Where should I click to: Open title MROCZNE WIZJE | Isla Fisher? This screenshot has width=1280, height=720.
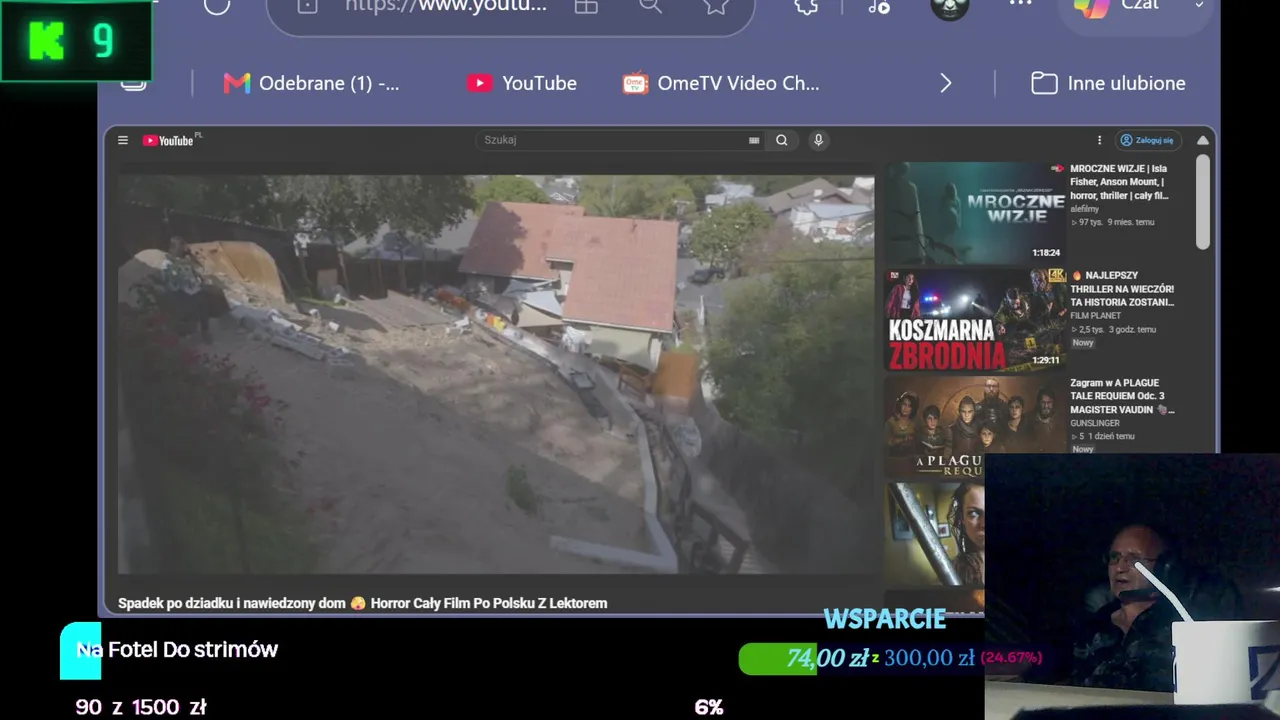point(1119,182)
